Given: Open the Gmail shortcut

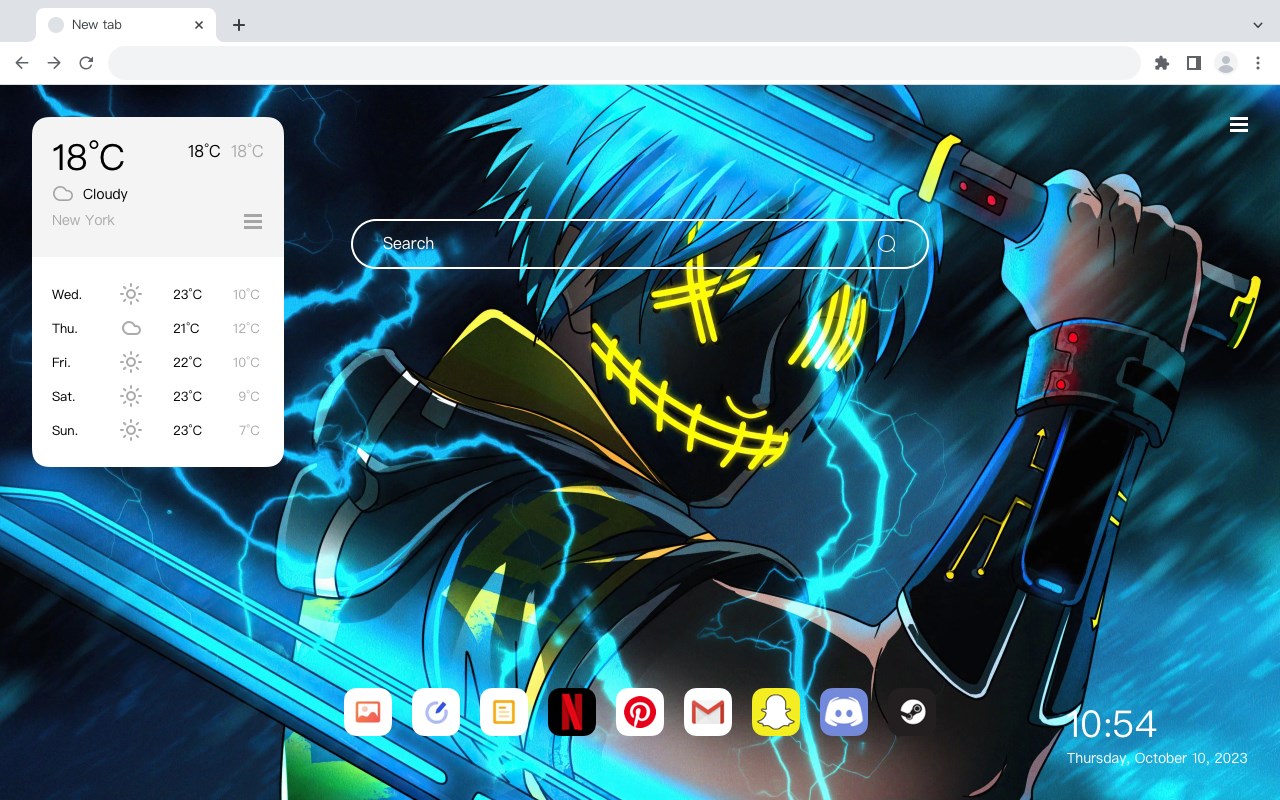Looking at the screenshot, I should [x=708, y=712].
